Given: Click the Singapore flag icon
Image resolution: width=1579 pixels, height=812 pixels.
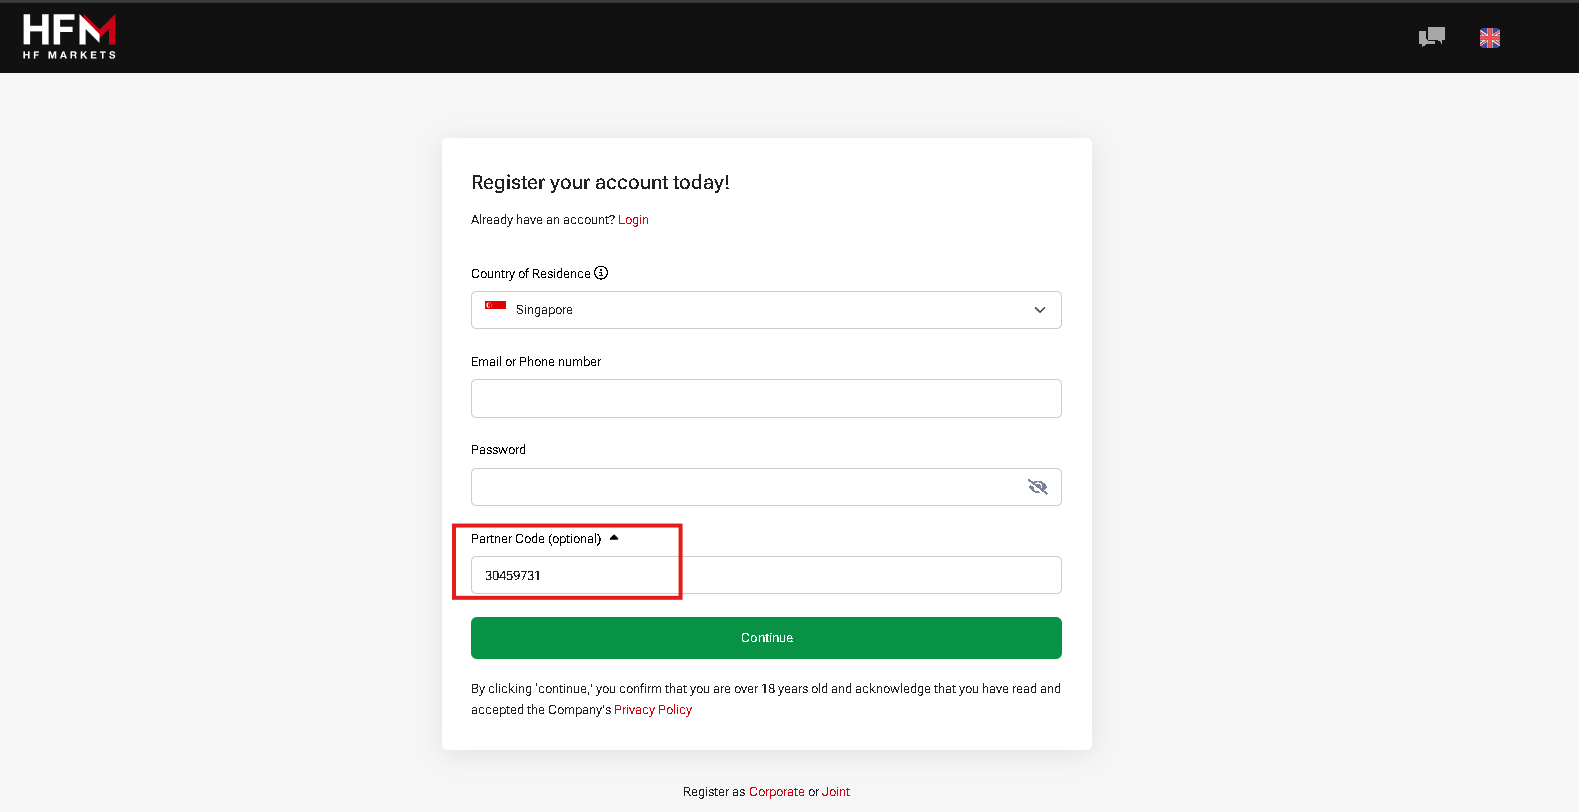Looking at the screenshot, I should click(x=495, y=306).
